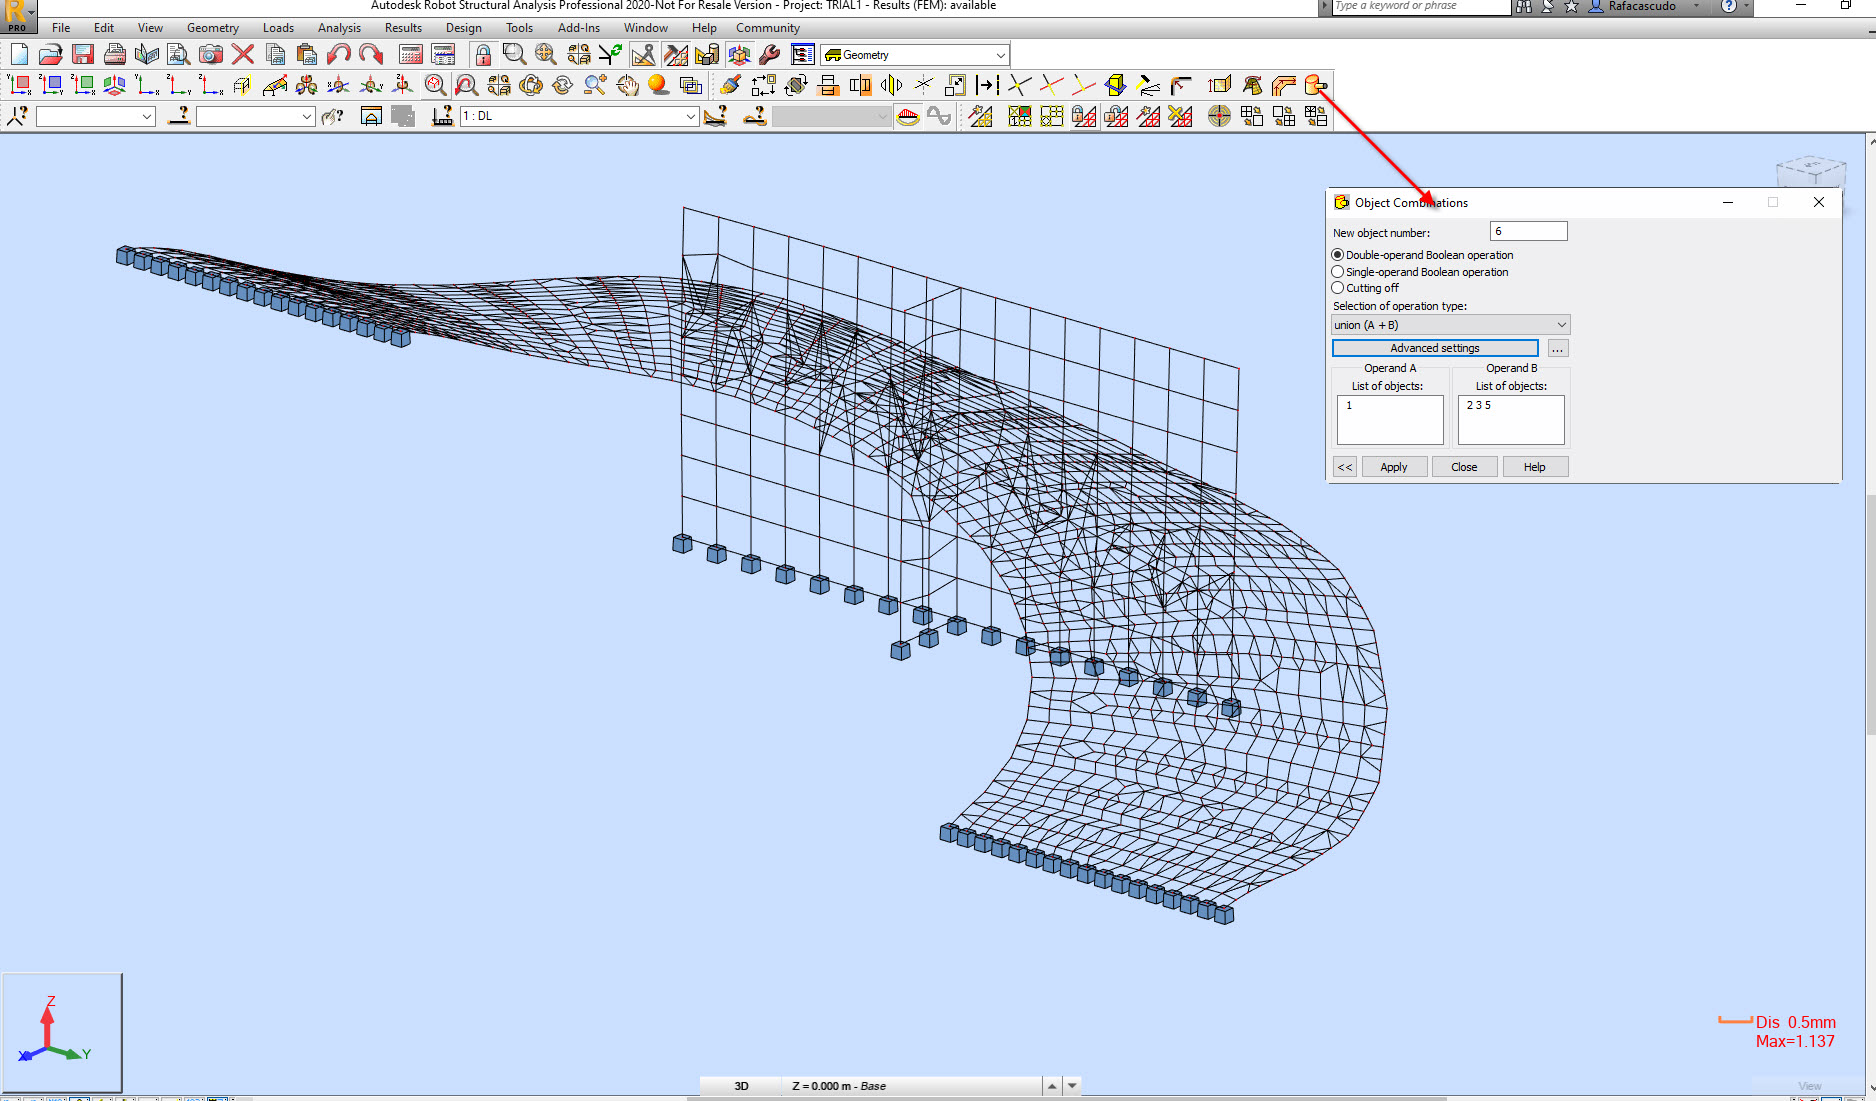The height and width of the screenshot is (1101, 1876).
Task: Open the Selection of operation type dropdown
Action: click(x=1560, y=324)
